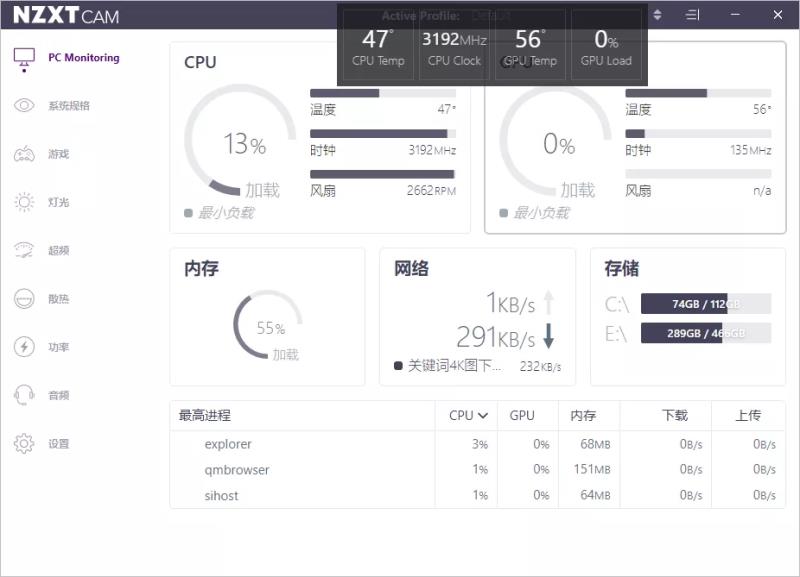Click the CPU card title
Image resolution: width=800 pixels, height=577 pixels.
point(200,62)
